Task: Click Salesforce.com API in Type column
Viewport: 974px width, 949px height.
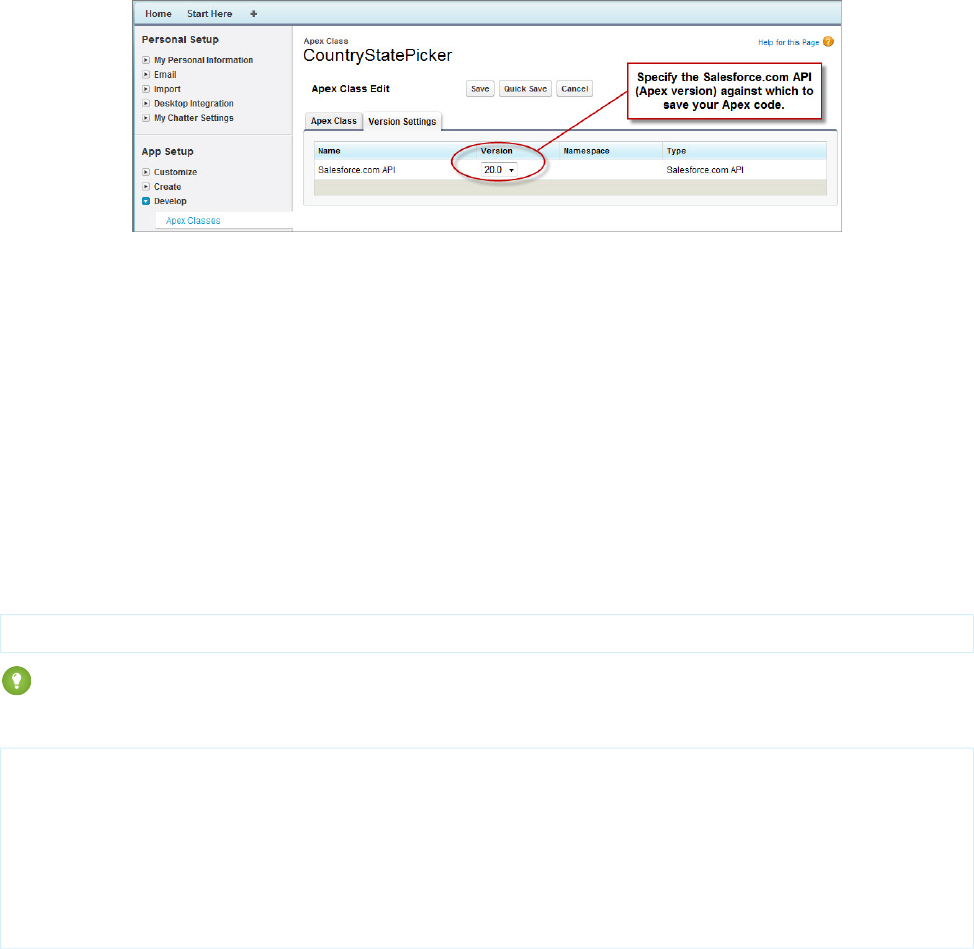Action: 705,170
